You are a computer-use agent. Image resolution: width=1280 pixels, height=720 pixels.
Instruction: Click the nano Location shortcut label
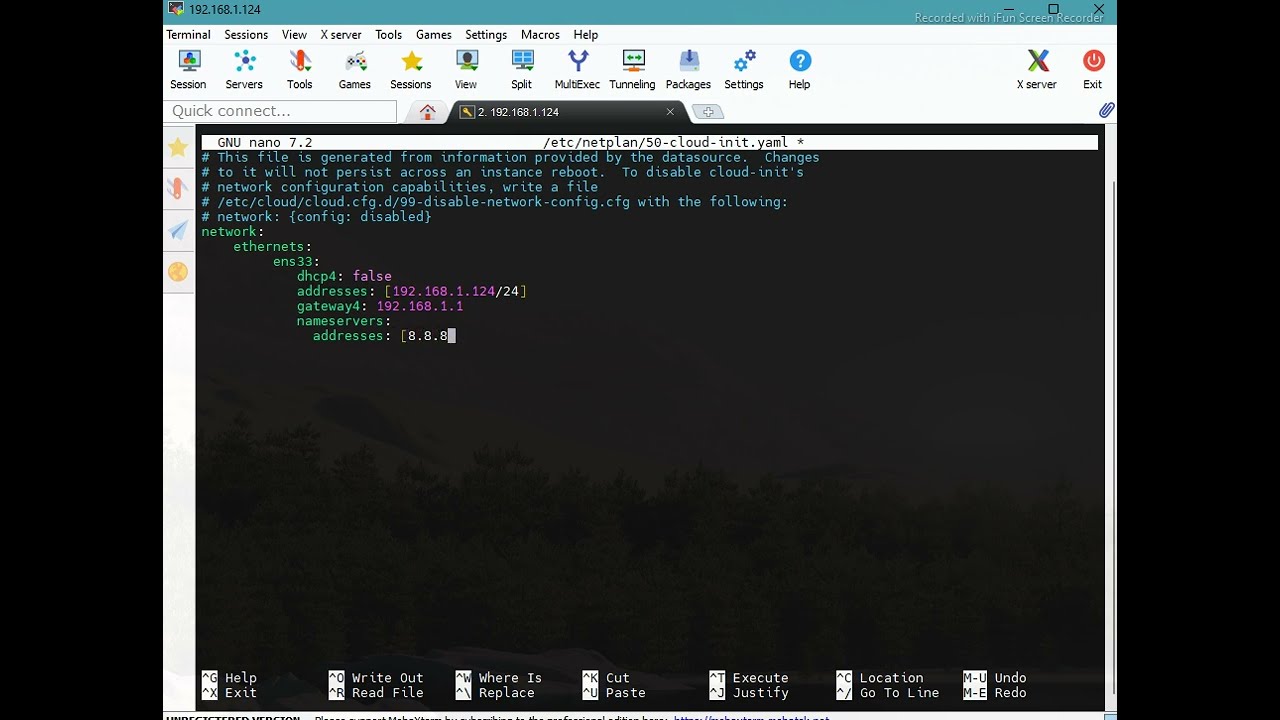(892, 678)
